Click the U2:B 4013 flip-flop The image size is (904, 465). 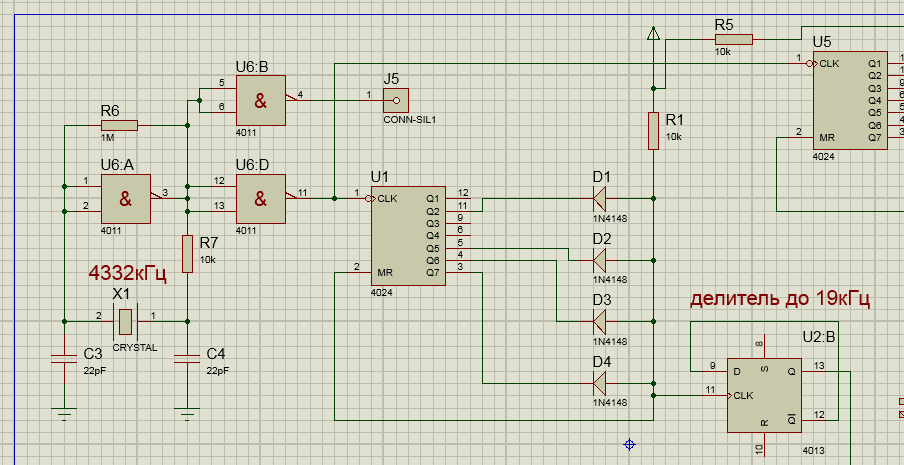765,394
